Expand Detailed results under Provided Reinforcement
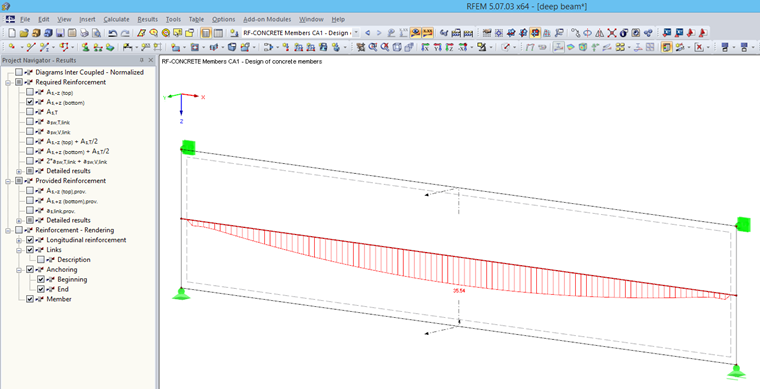Screen dimensions: 760x389 pyautogui.click(x=19, y=220)
